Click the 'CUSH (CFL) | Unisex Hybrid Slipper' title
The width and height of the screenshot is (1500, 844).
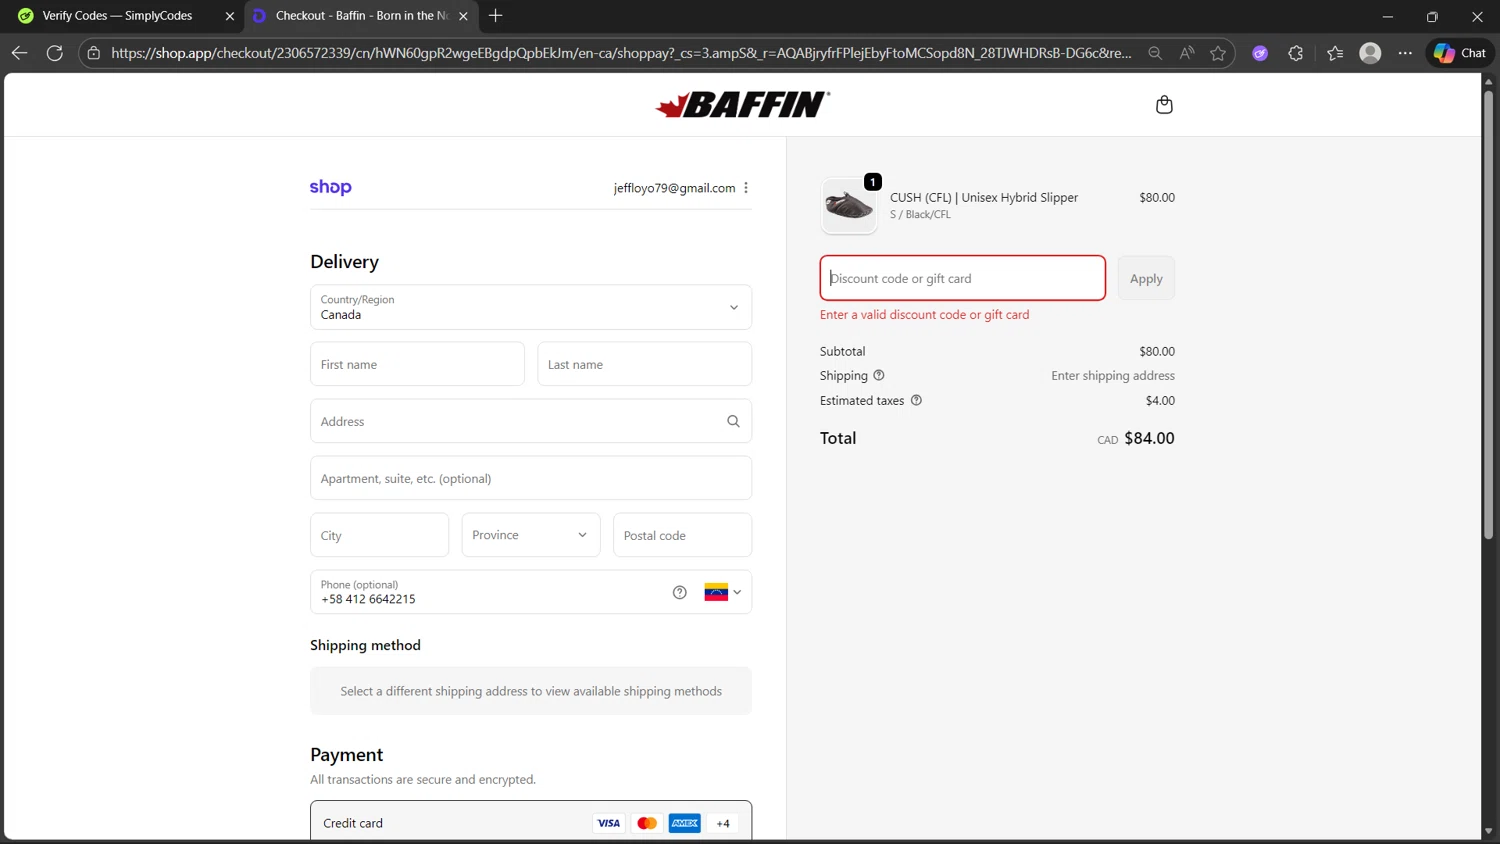point(984,197)
